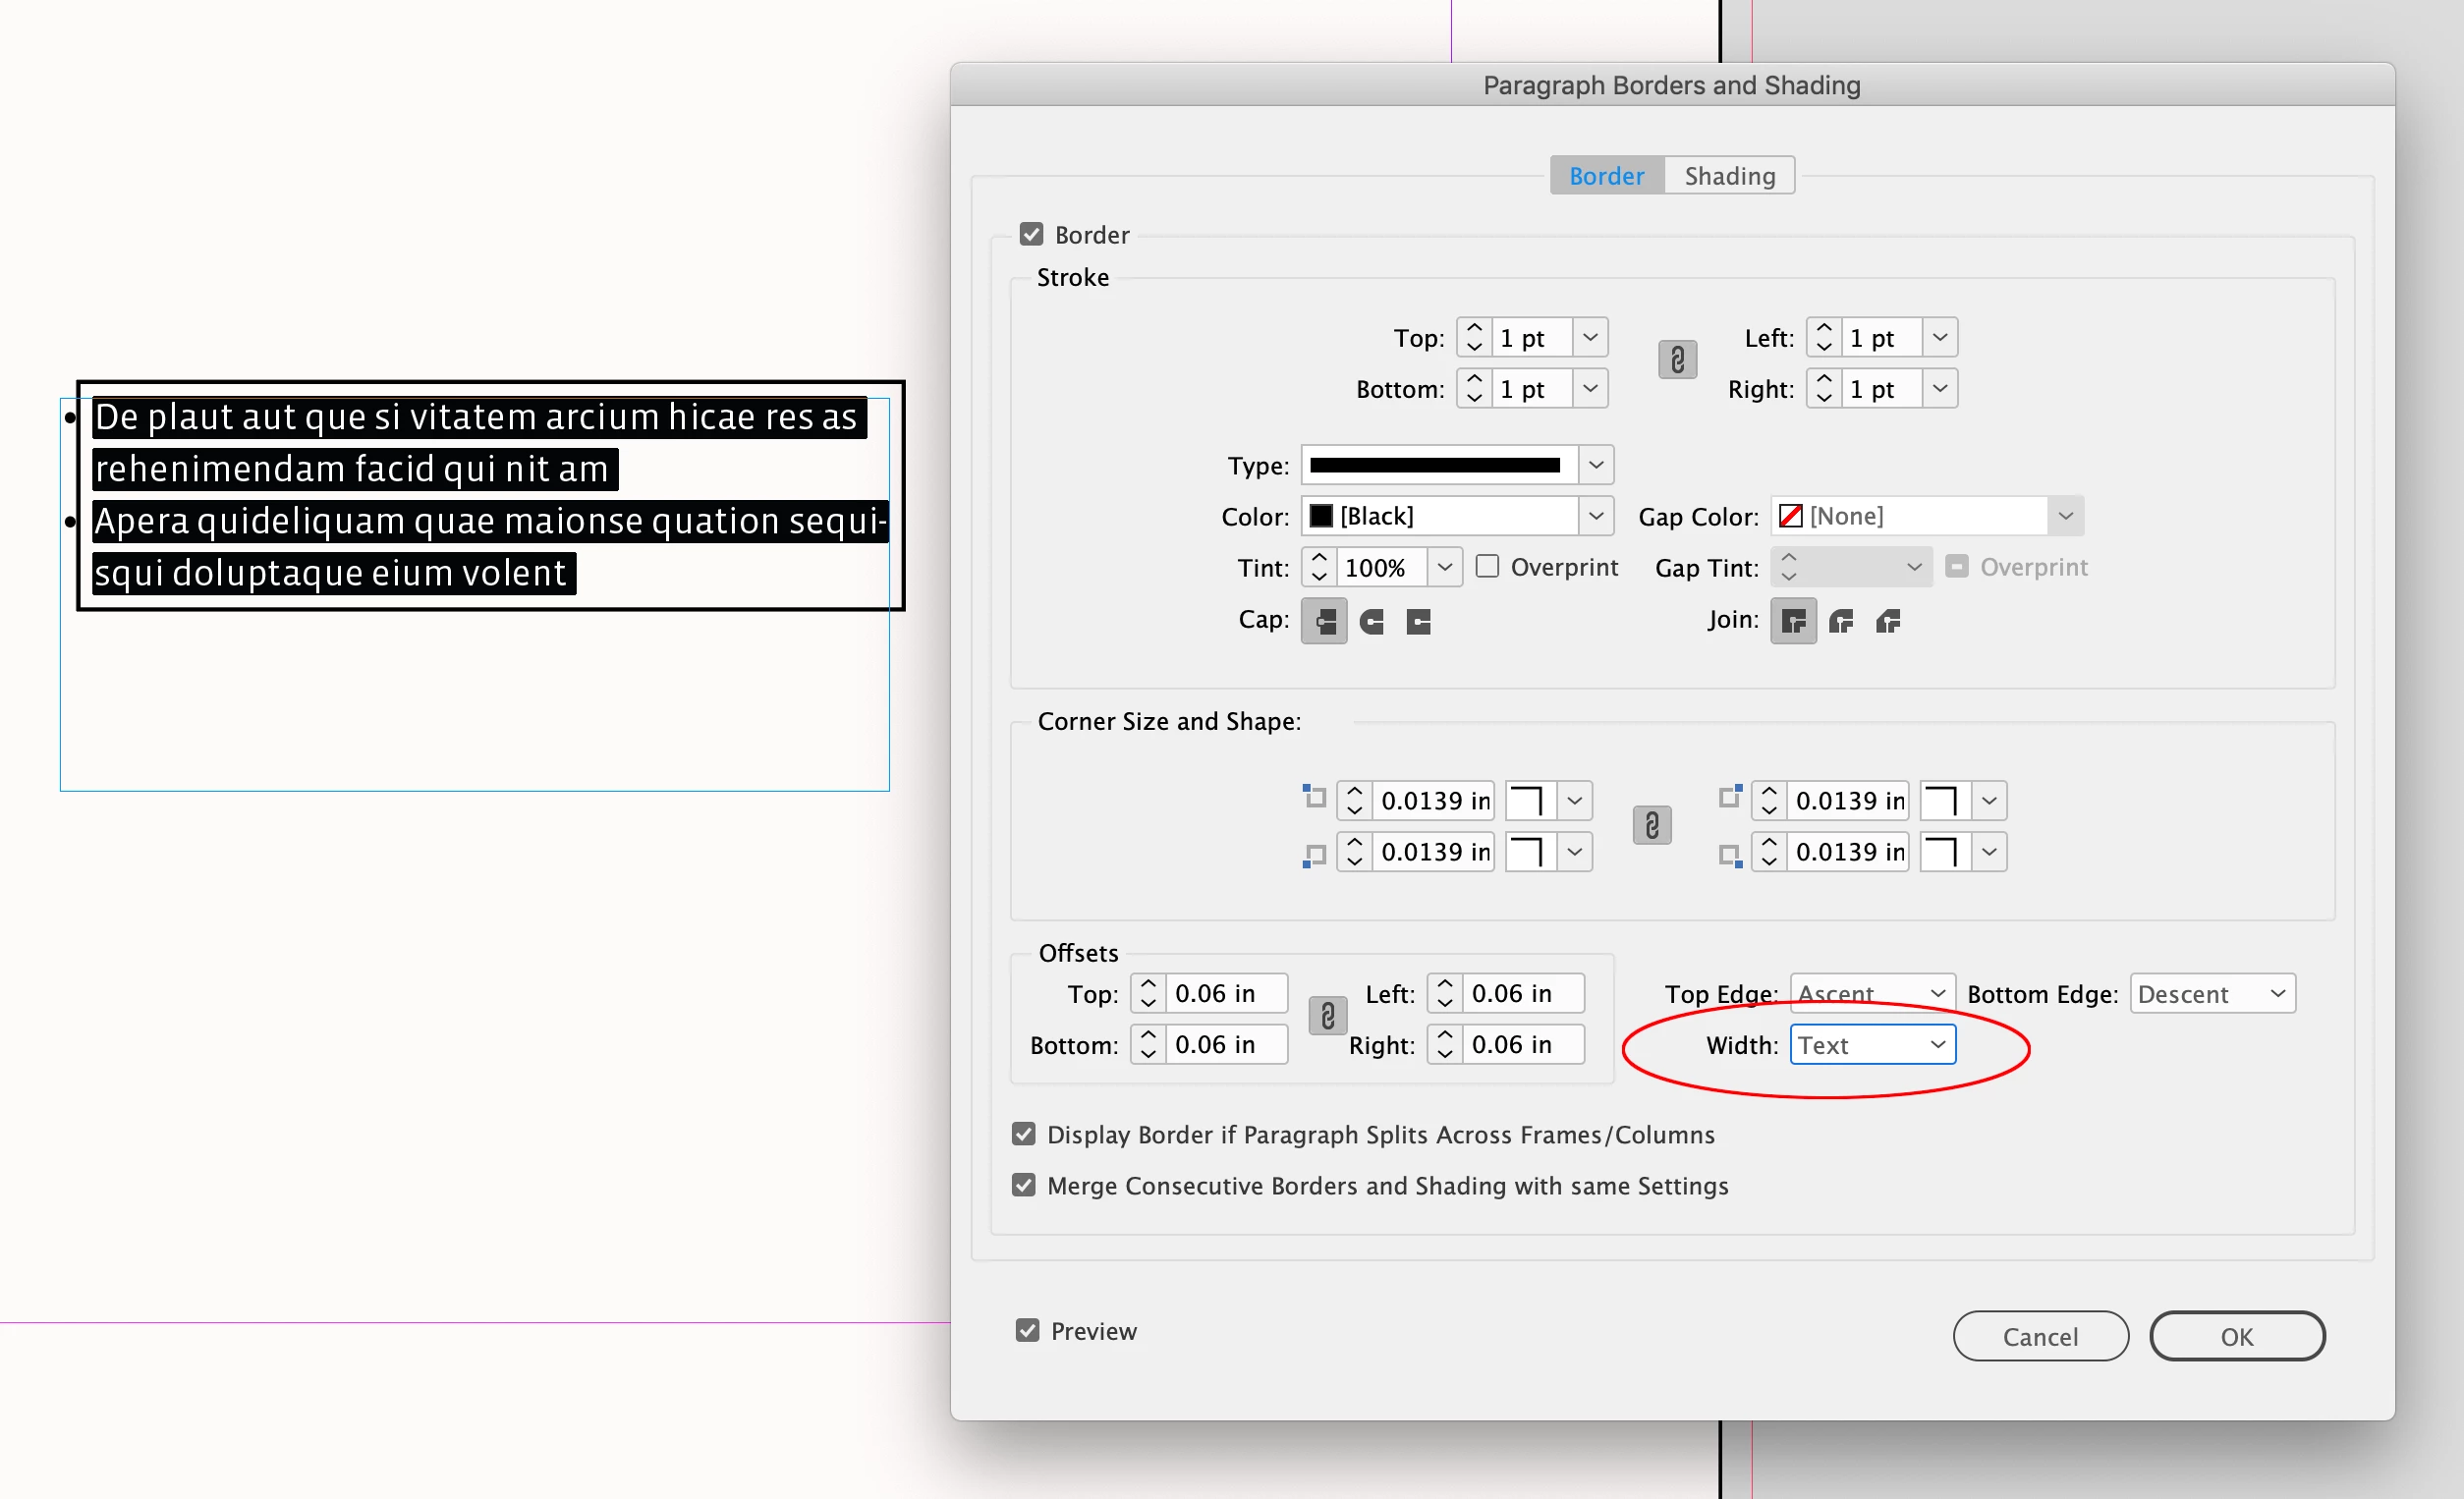Enable the stroke Overprint checkbox
The height and width of the screenshot is (1499, 2464).
(x=1487, y=567)
